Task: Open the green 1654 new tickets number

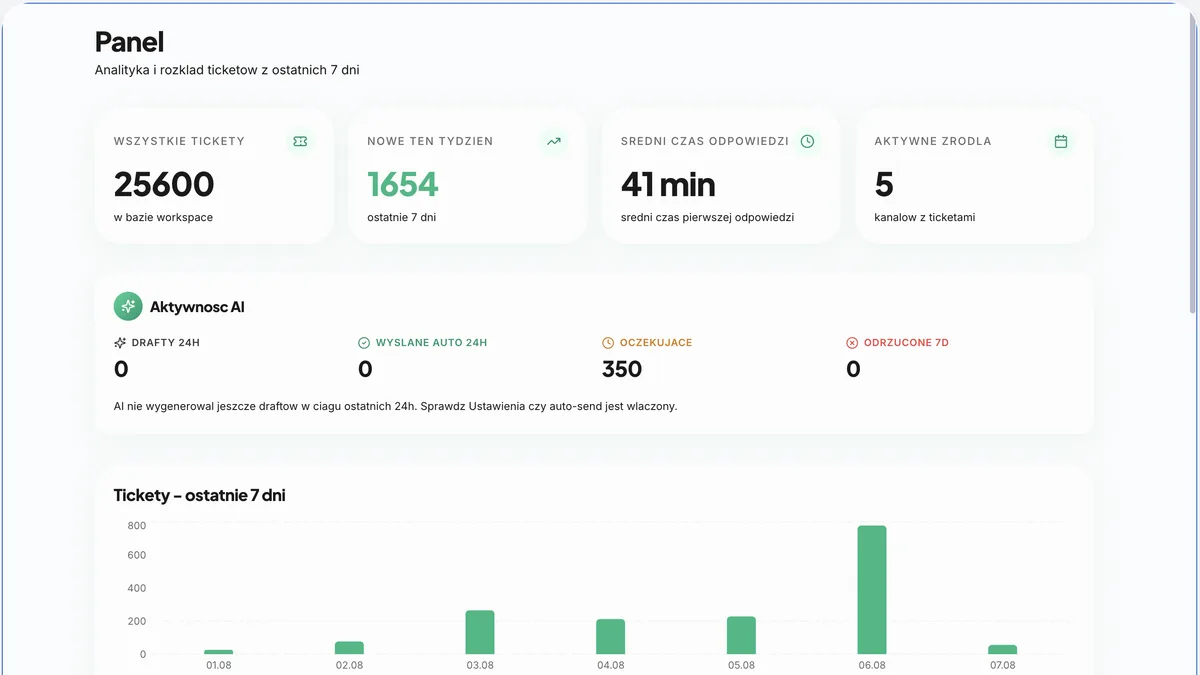Action: 403,185
